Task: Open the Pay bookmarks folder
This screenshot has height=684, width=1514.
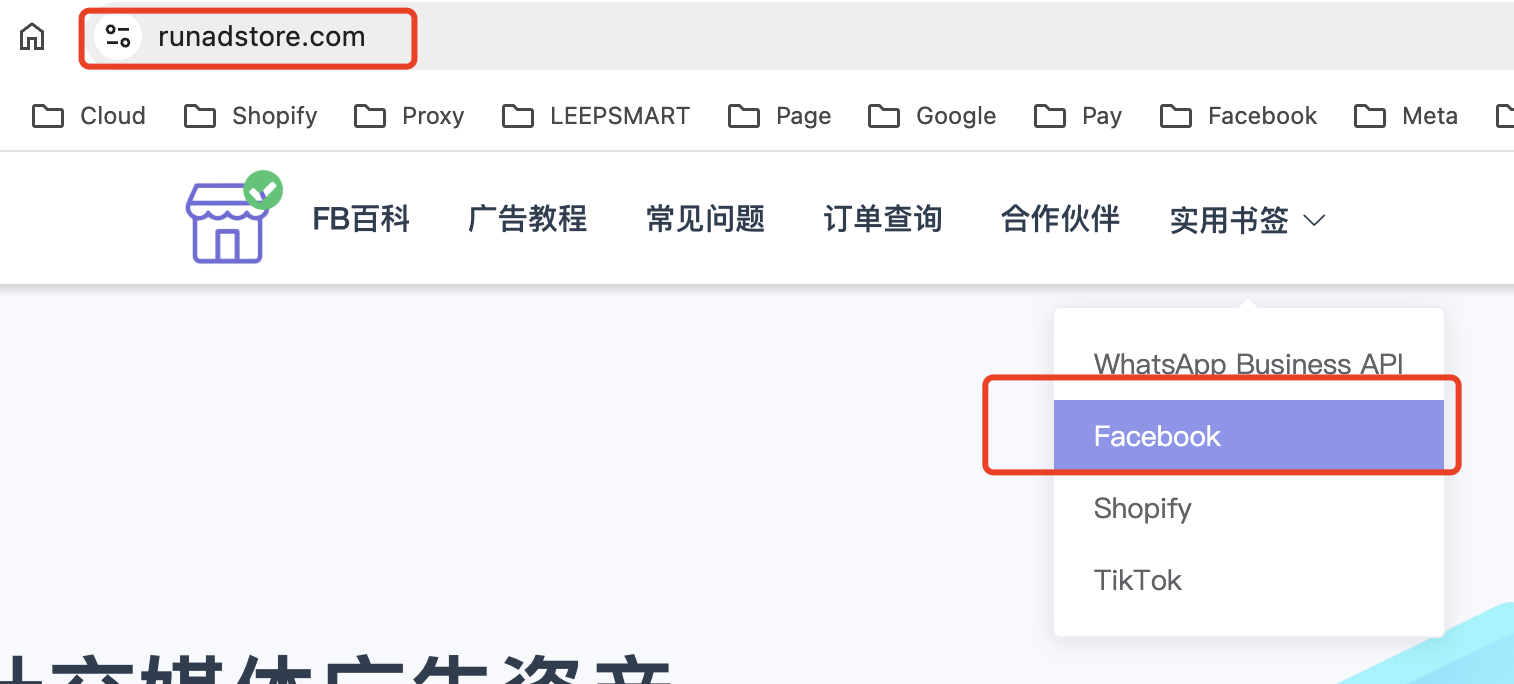Action: (1078, 116)
